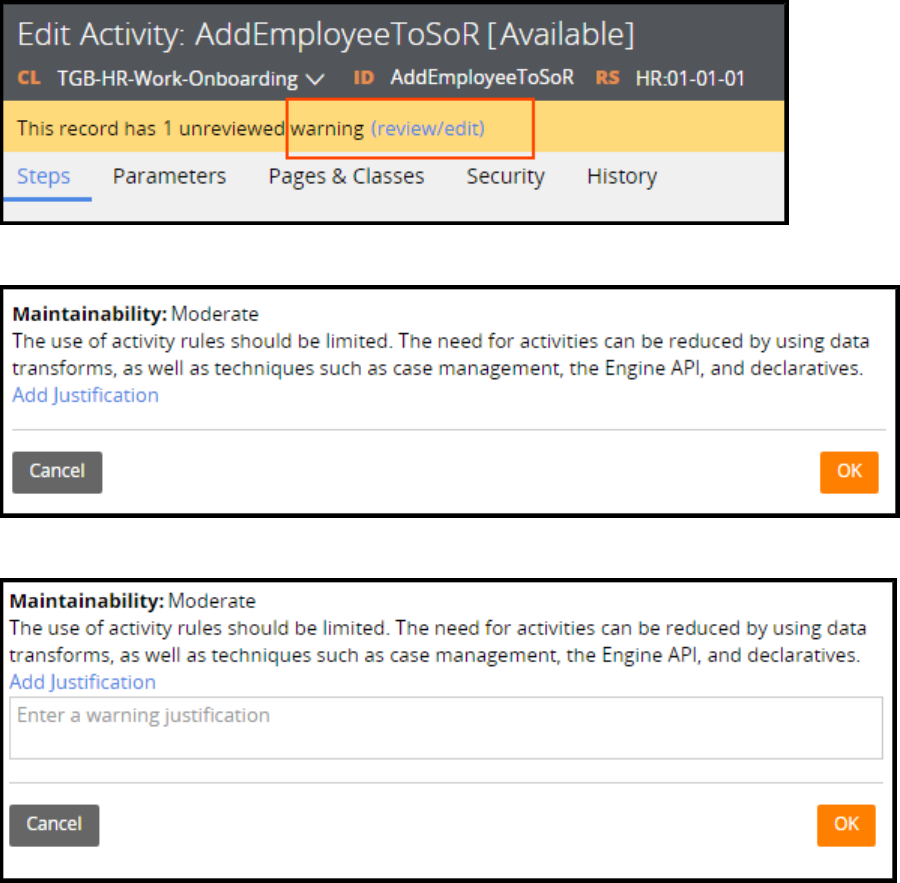Image resolution: width=900 pixels, height=883 pixels.
Task: Expand the TGB-HR-Work-Onboarding class chevron
Action: [317, 78]
